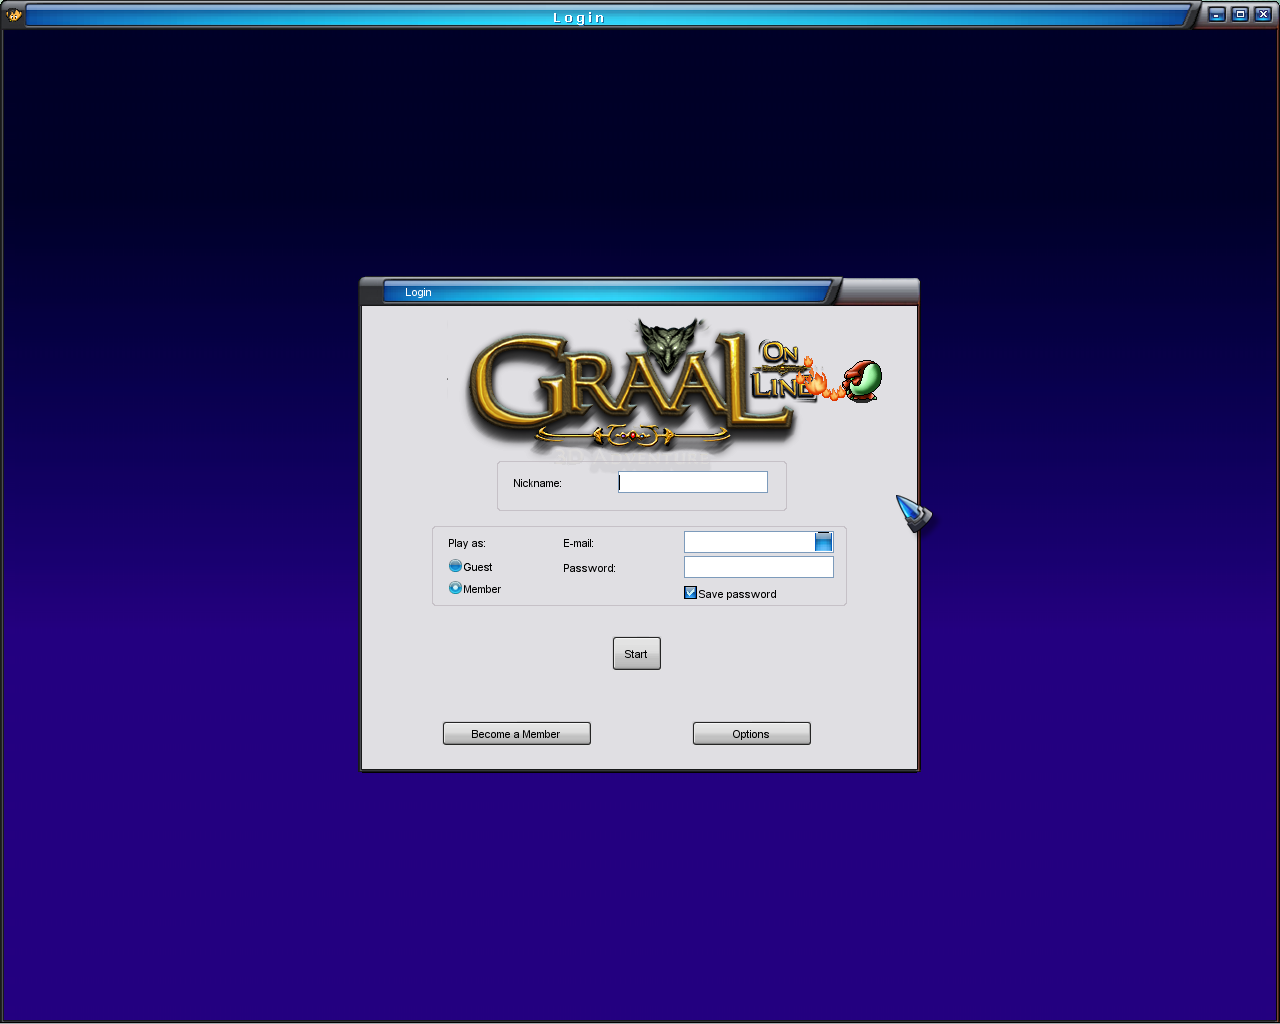This screenshot has height=1024, width=1280.
Task: Click the flame sprite beside the Online text
Action: click(x=816, y=380)
